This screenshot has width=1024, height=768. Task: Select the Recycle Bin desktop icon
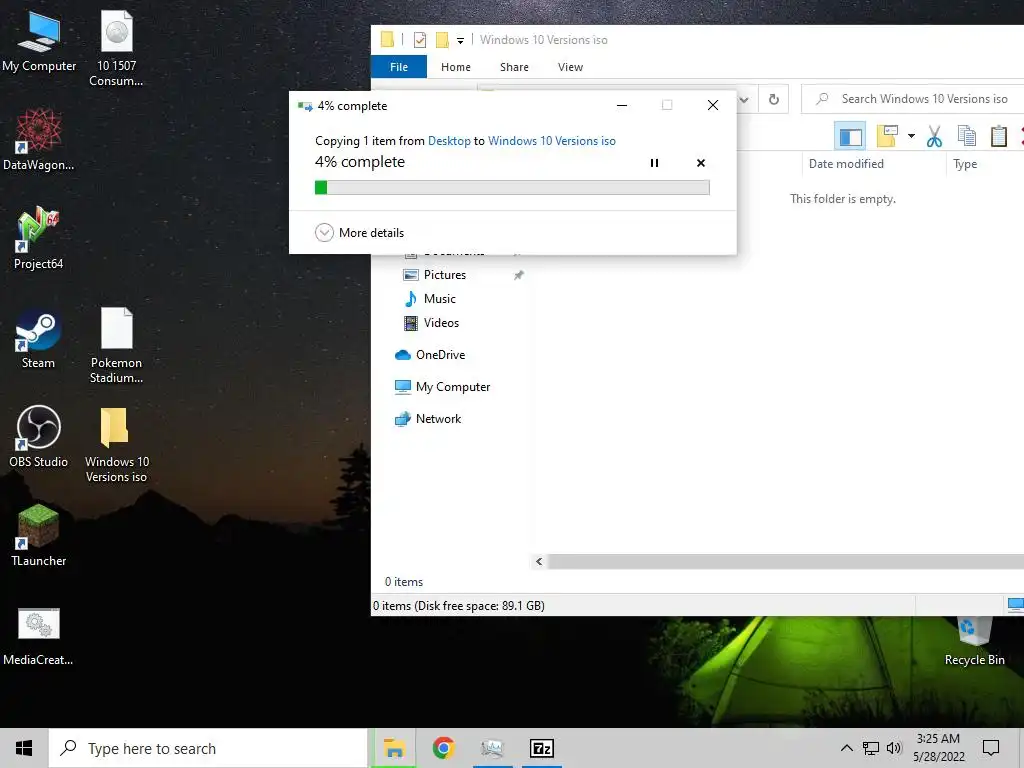tap(974, 641)
